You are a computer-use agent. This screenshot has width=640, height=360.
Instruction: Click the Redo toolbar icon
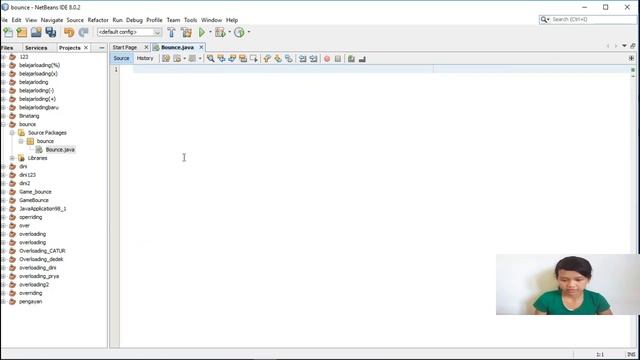83,32
